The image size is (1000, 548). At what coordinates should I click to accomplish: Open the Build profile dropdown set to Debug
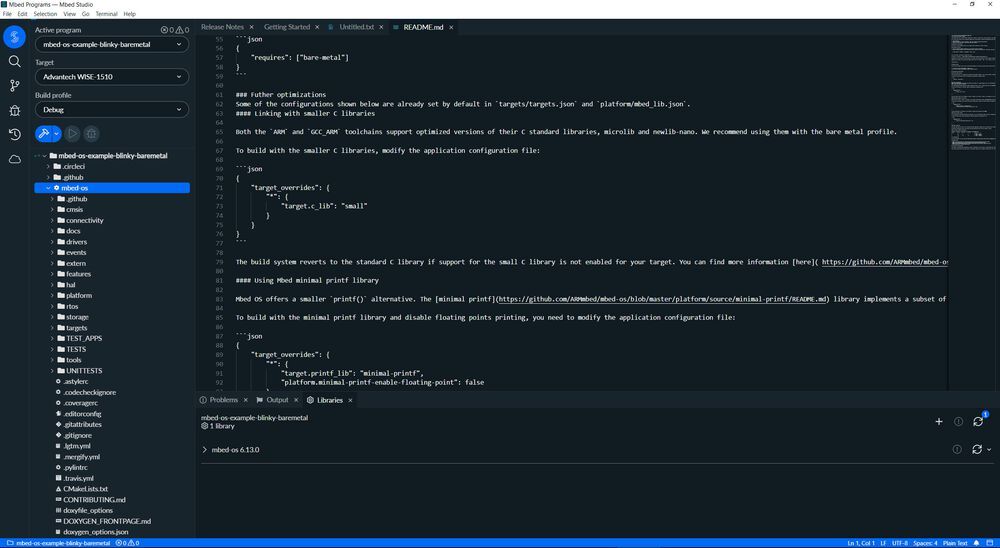pos(112,110)
